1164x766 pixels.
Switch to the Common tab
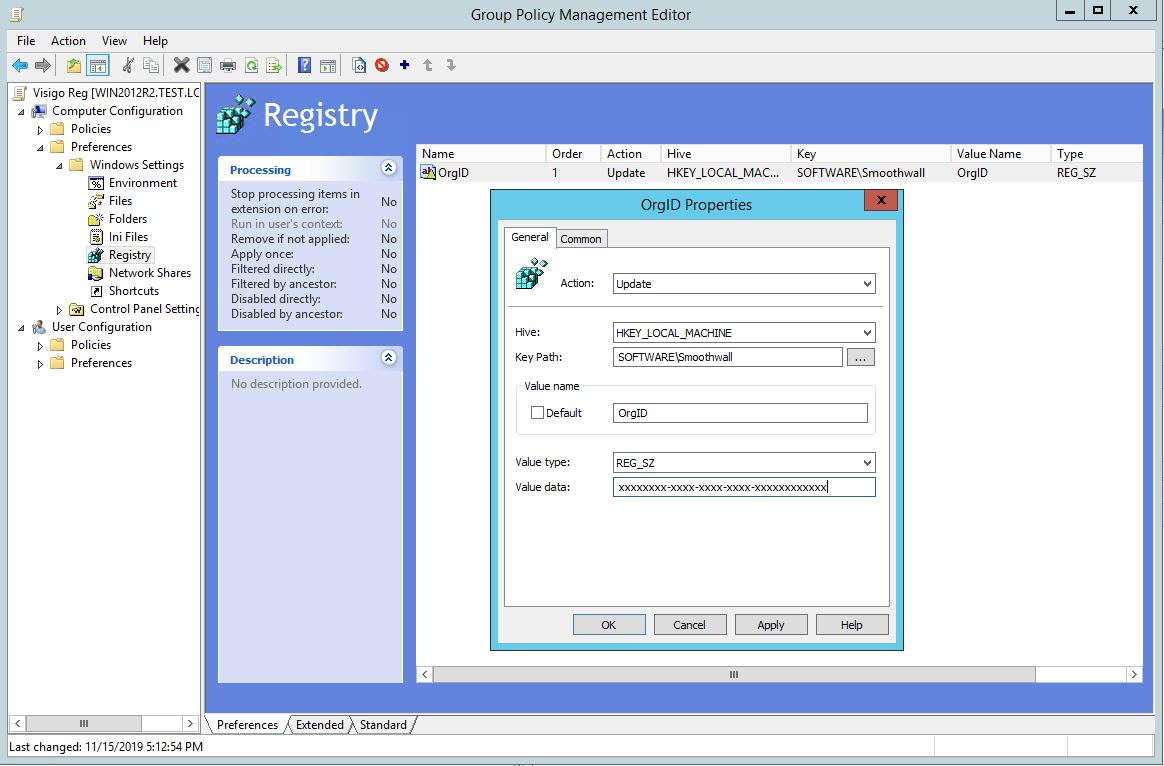581,238
